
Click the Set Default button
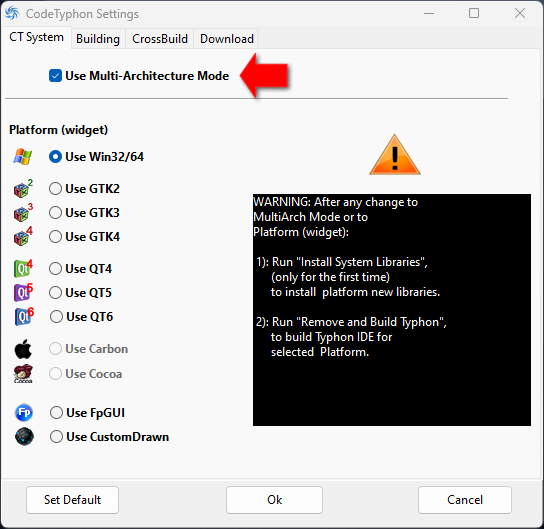tap(73, 500)
